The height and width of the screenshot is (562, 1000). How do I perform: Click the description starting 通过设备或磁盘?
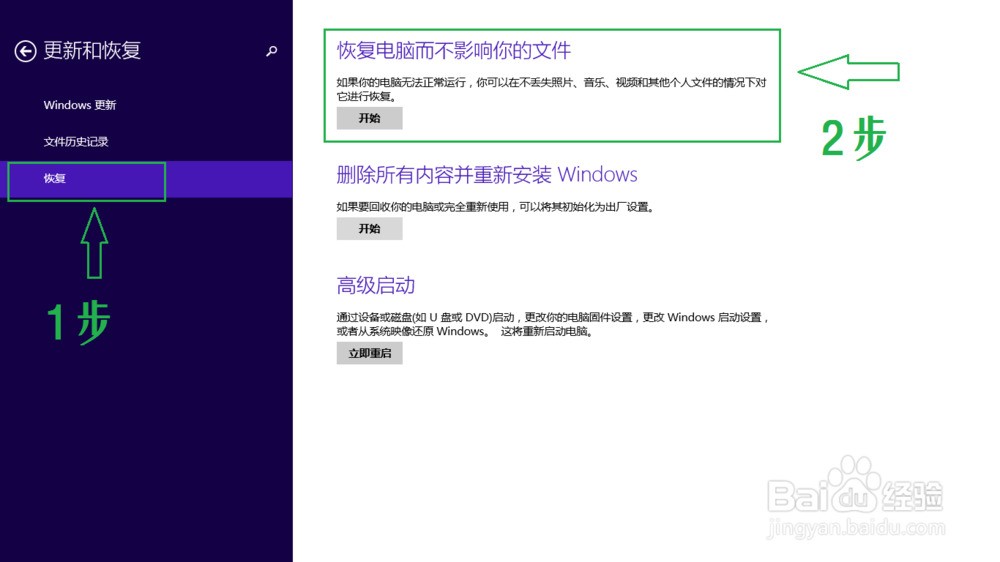(x=554, y=324)
